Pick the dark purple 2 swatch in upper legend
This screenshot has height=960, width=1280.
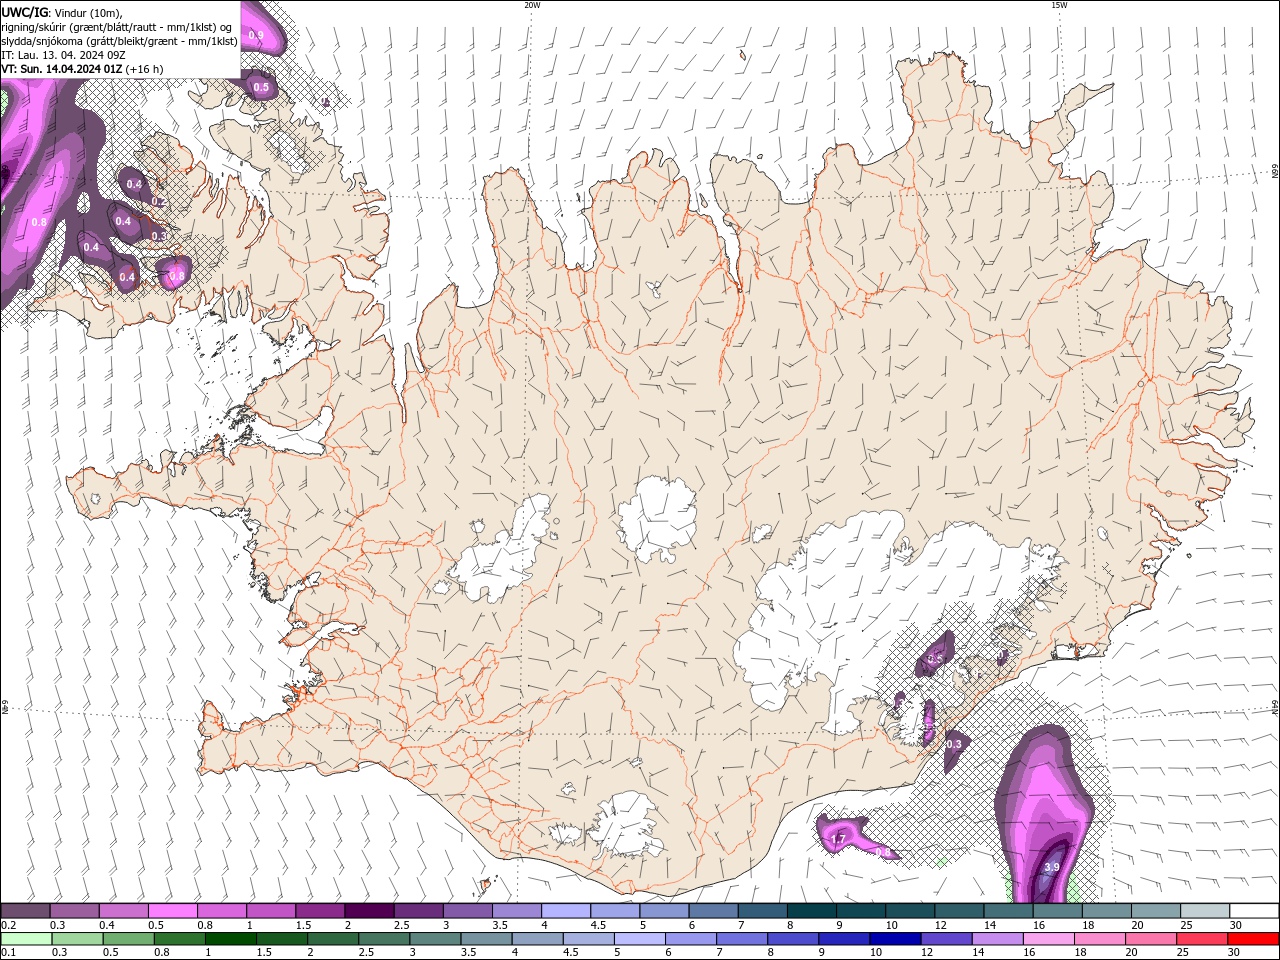click(369, 911)
